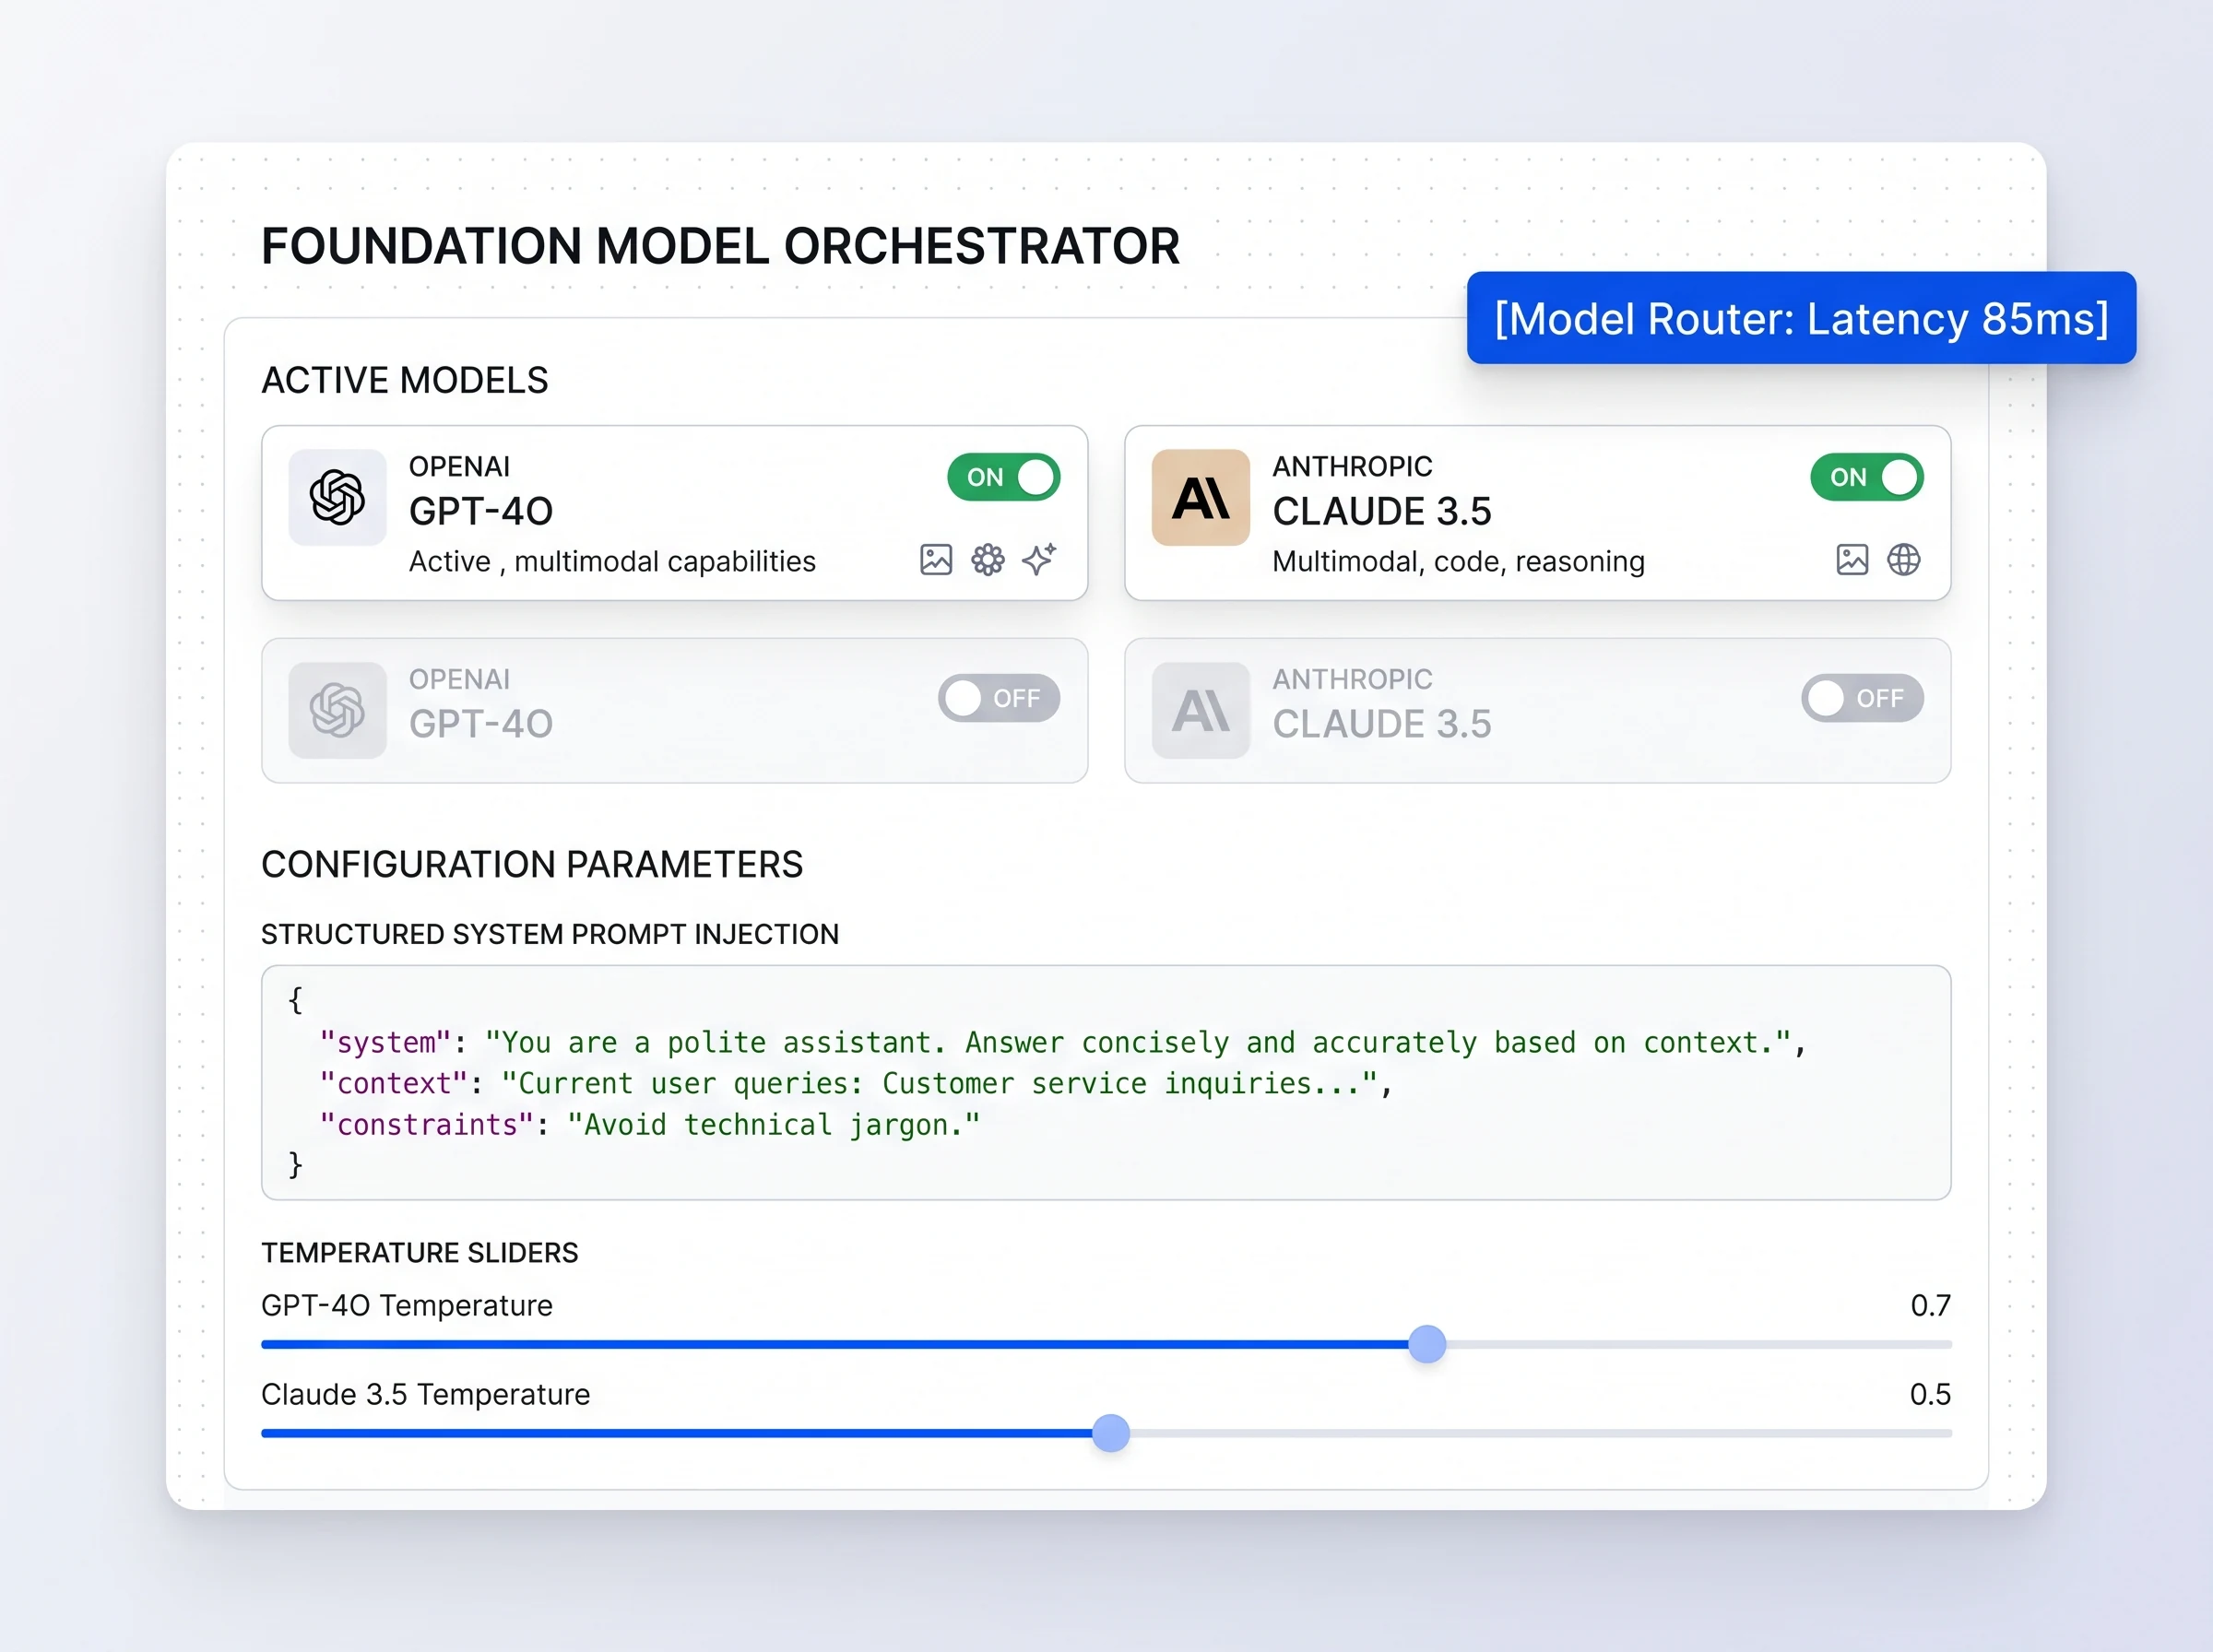
Task: Click the 0.5 Claude temperature value
Action: 1930,1394
